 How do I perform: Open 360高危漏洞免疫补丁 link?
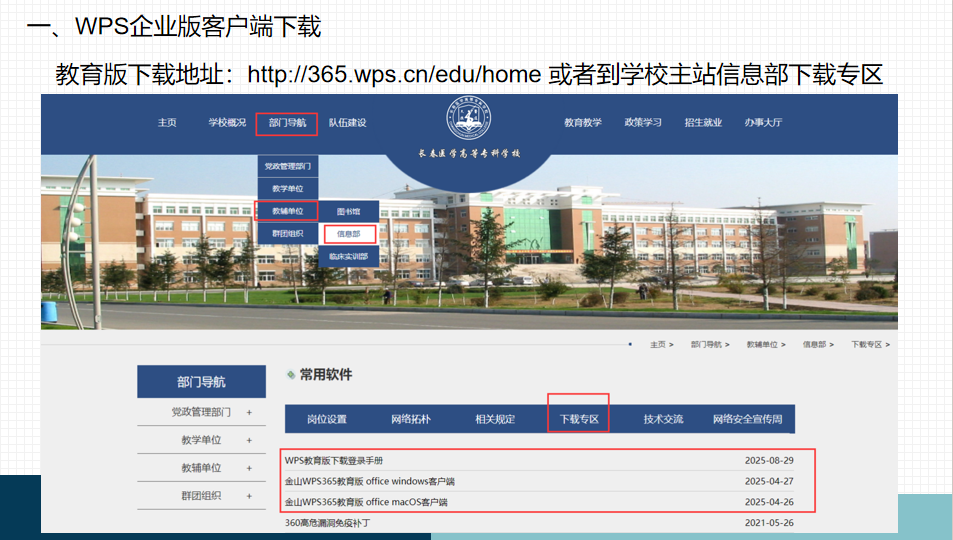coord(327,522)
